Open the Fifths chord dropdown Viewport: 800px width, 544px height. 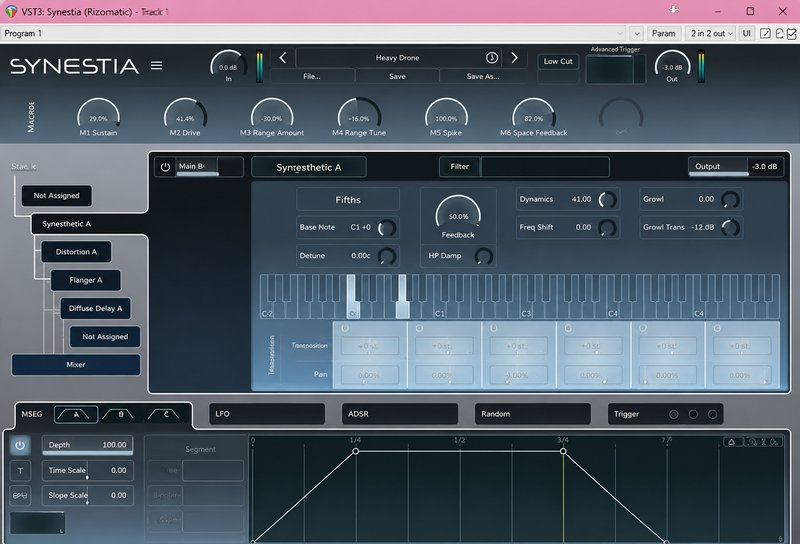point(348,200)
